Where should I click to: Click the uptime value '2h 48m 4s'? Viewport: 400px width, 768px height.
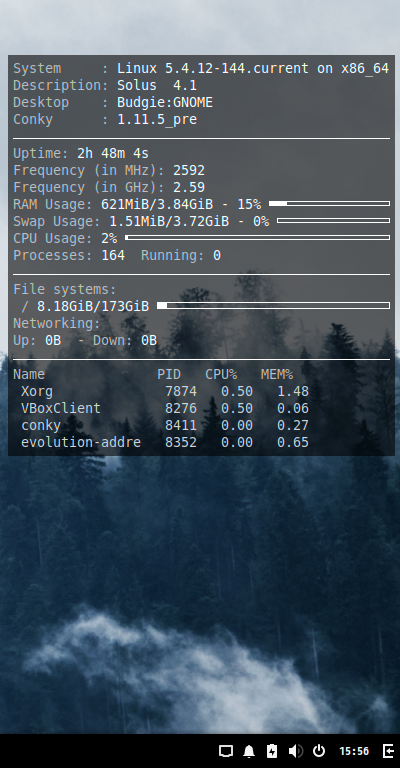113,153
